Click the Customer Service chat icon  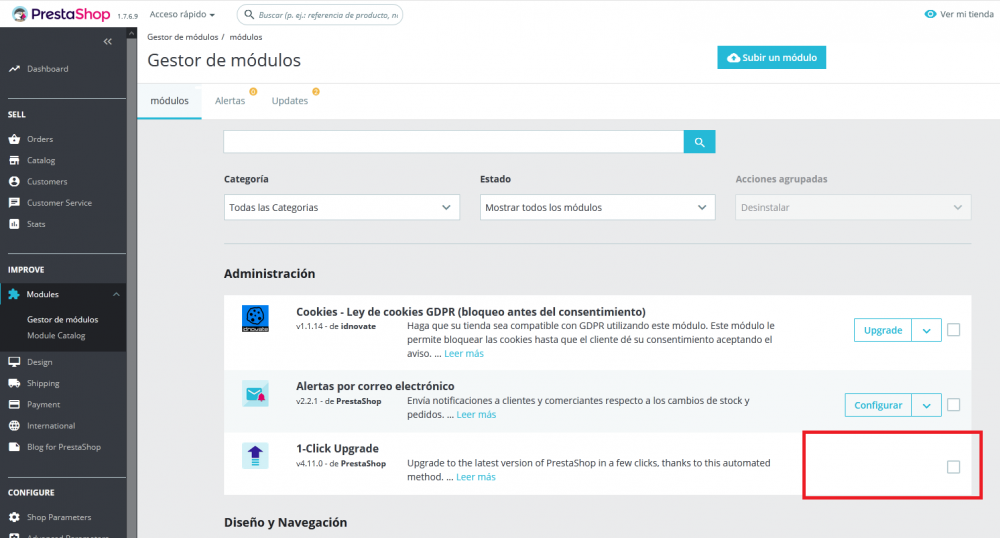pos(14,203)
